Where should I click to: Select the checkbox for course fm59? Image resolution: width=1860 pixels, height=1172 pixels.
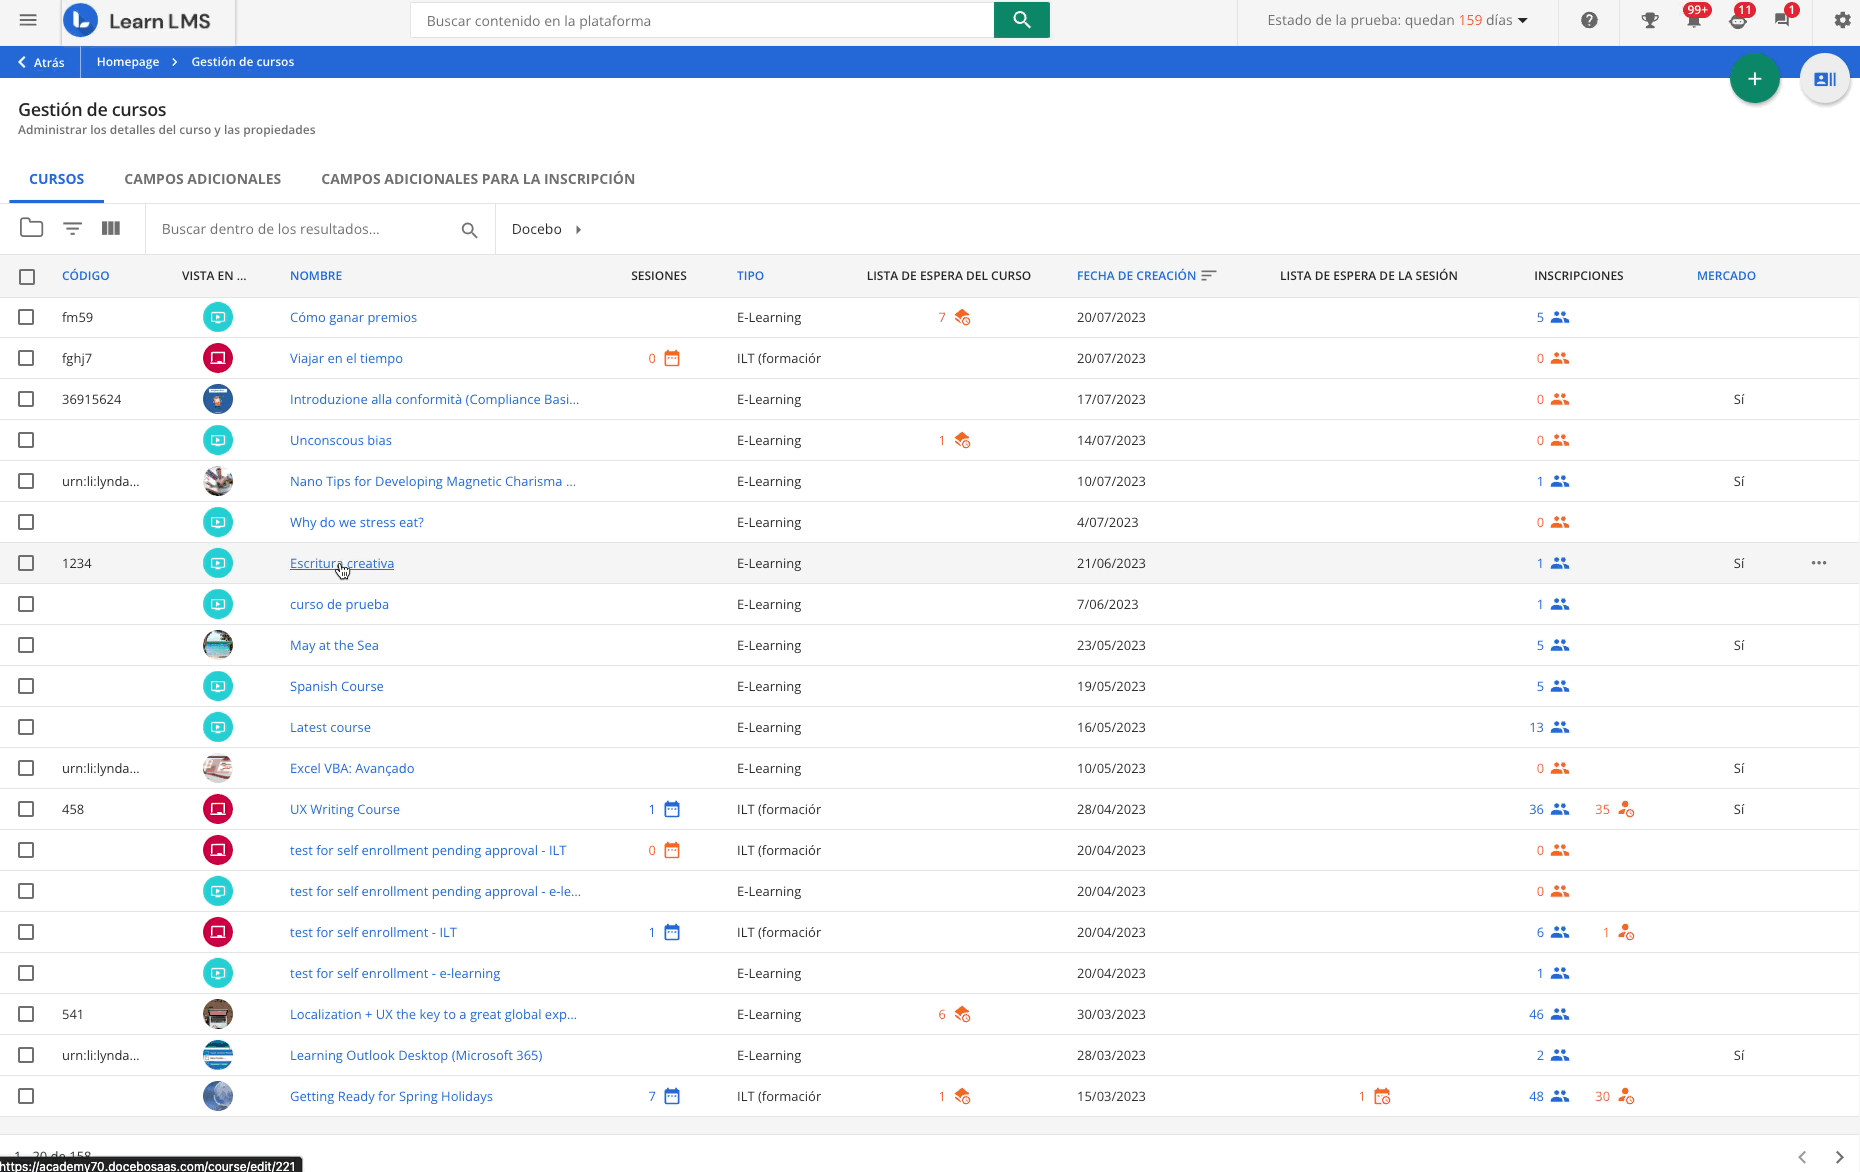26,317
